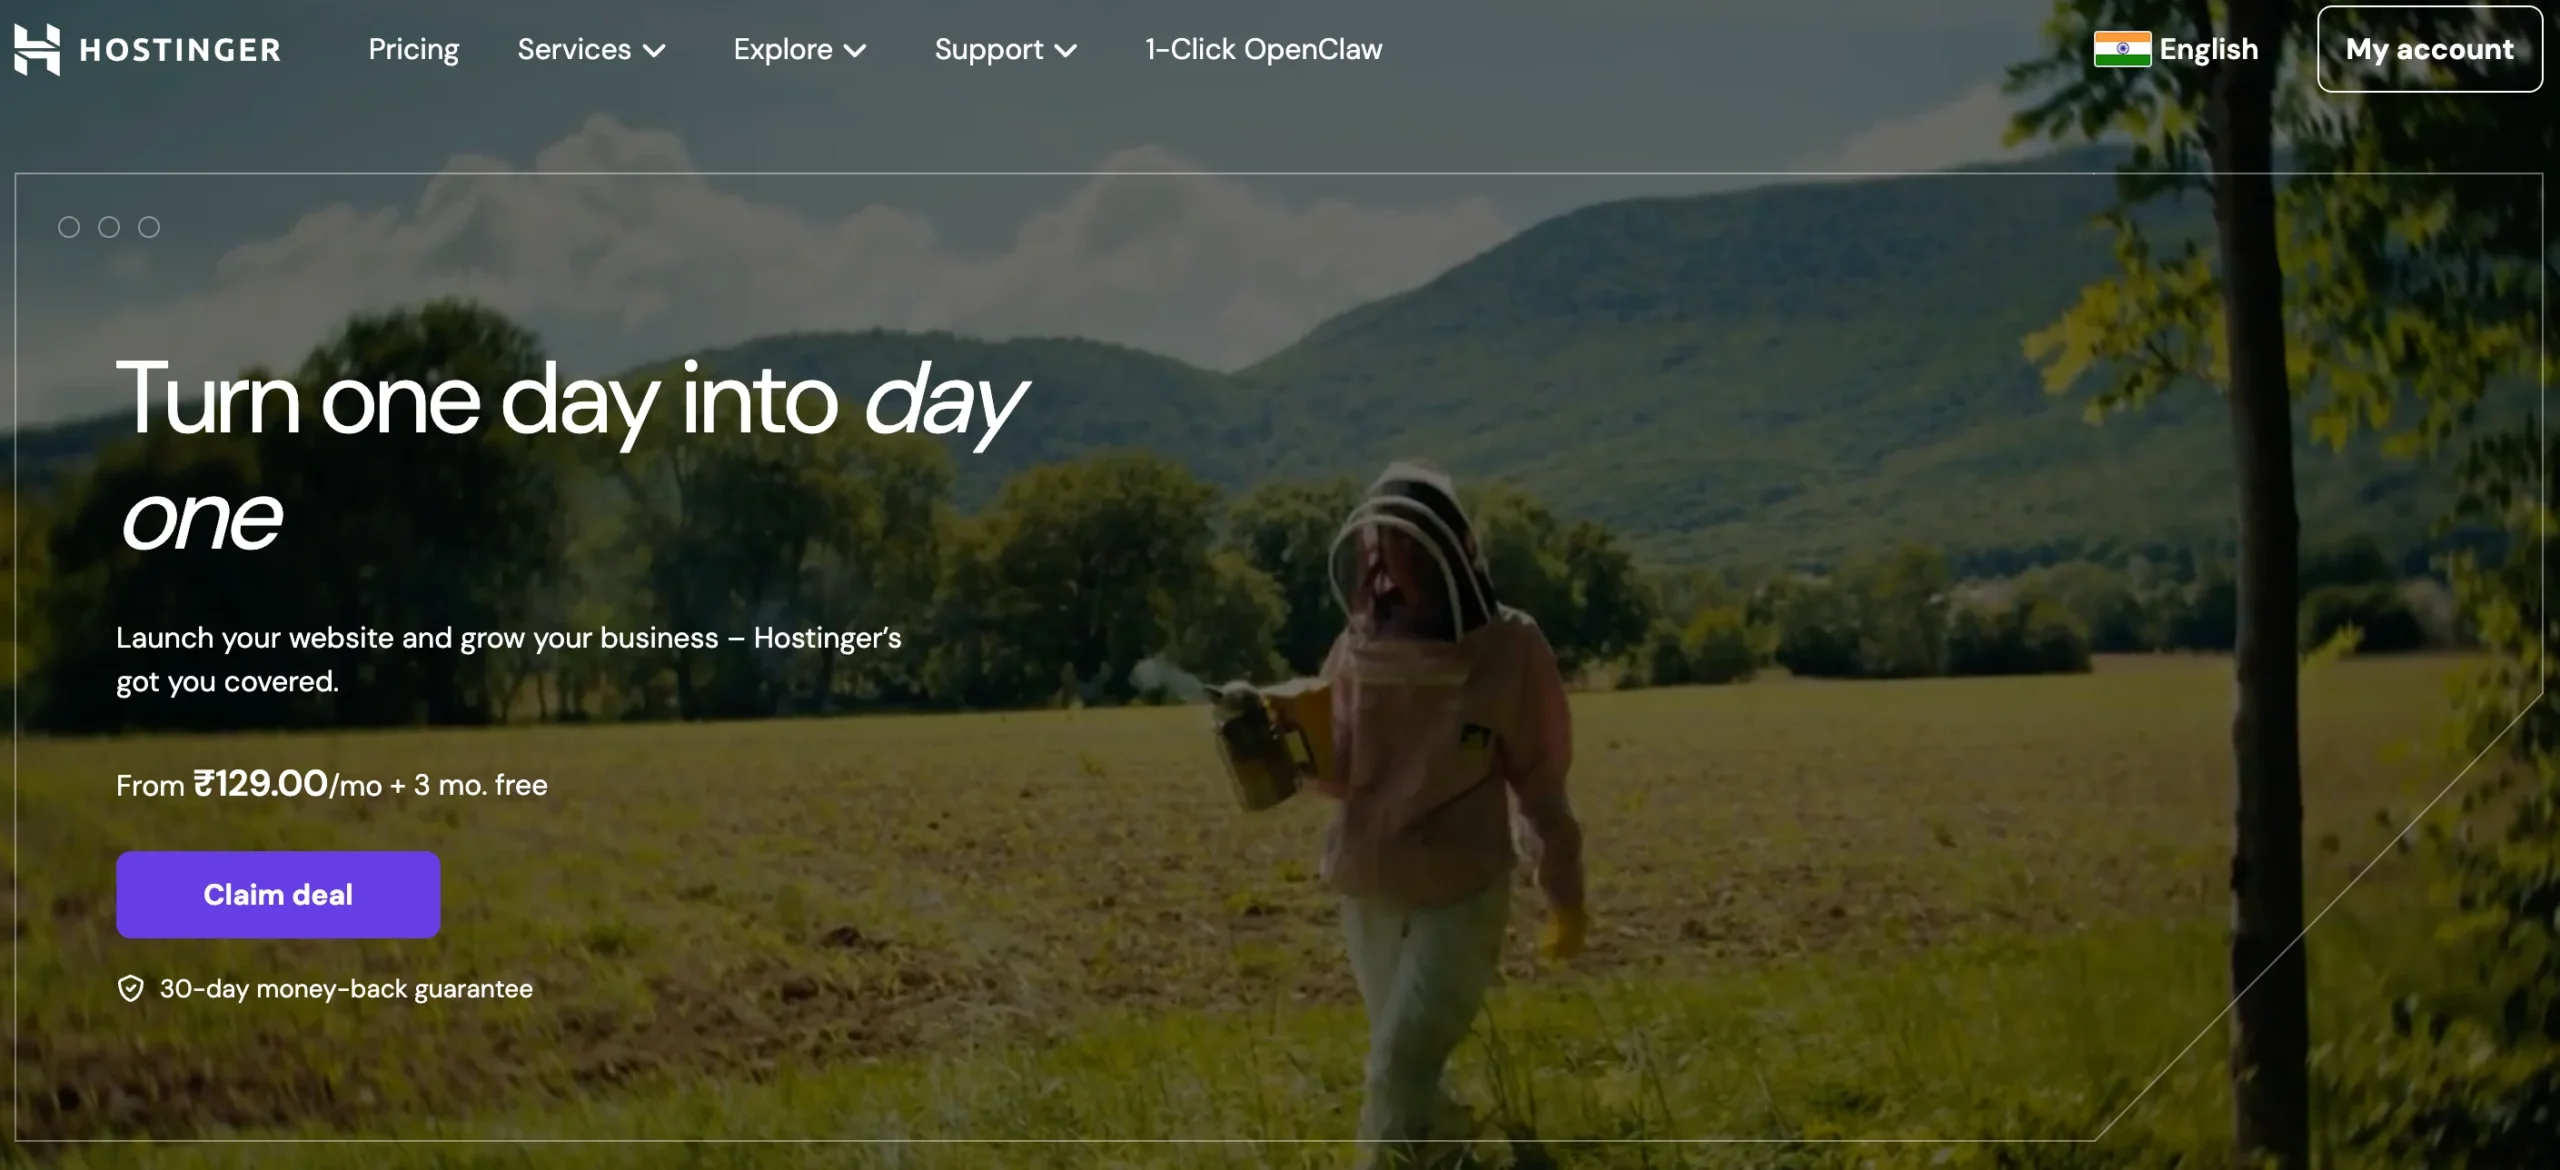Click the Claim deal button

pos(278,894)
